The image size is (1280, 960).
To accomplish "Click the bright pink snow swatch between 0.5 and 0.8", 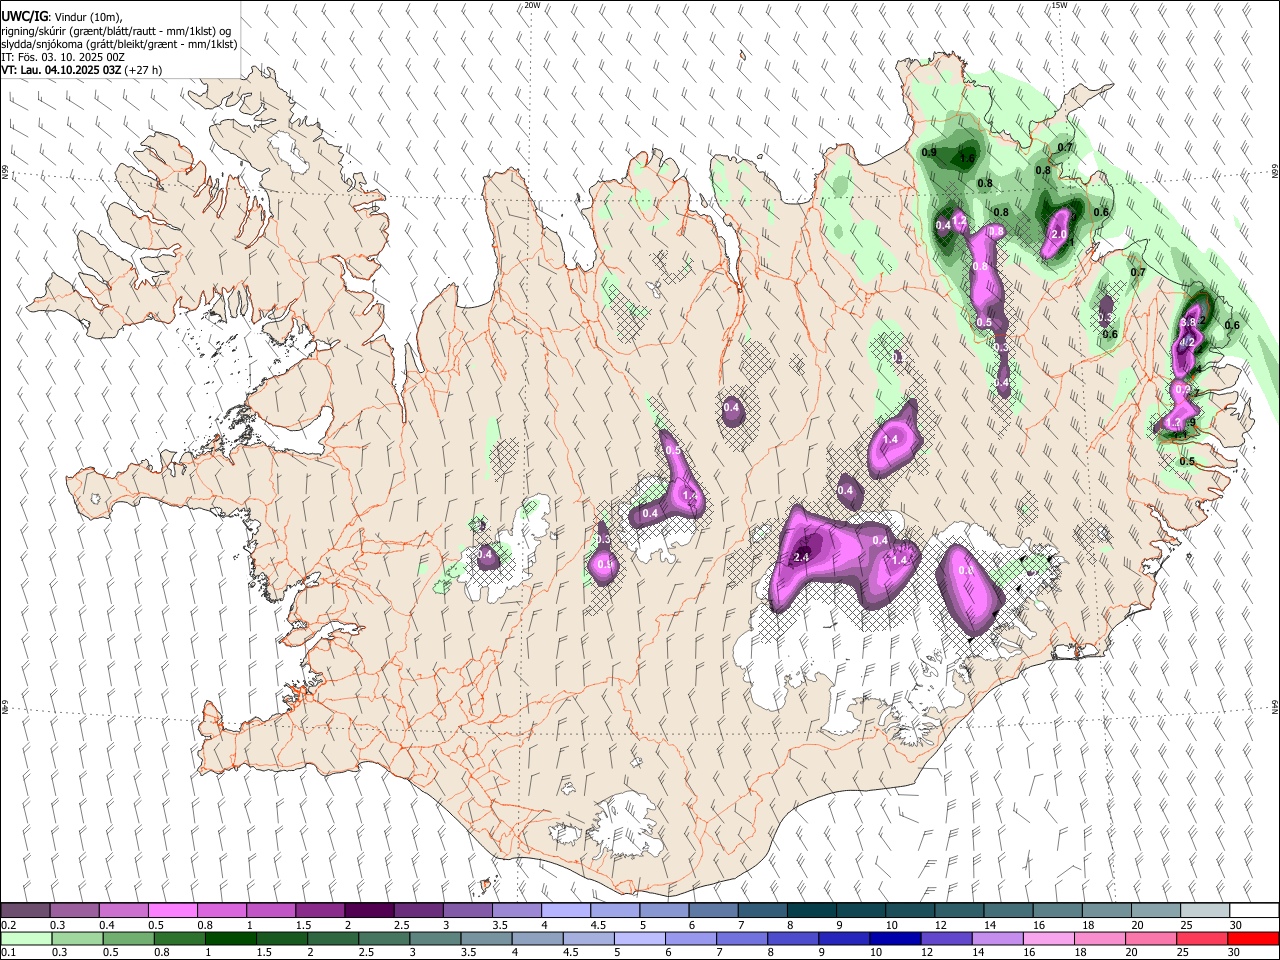I will coord(173,911).
